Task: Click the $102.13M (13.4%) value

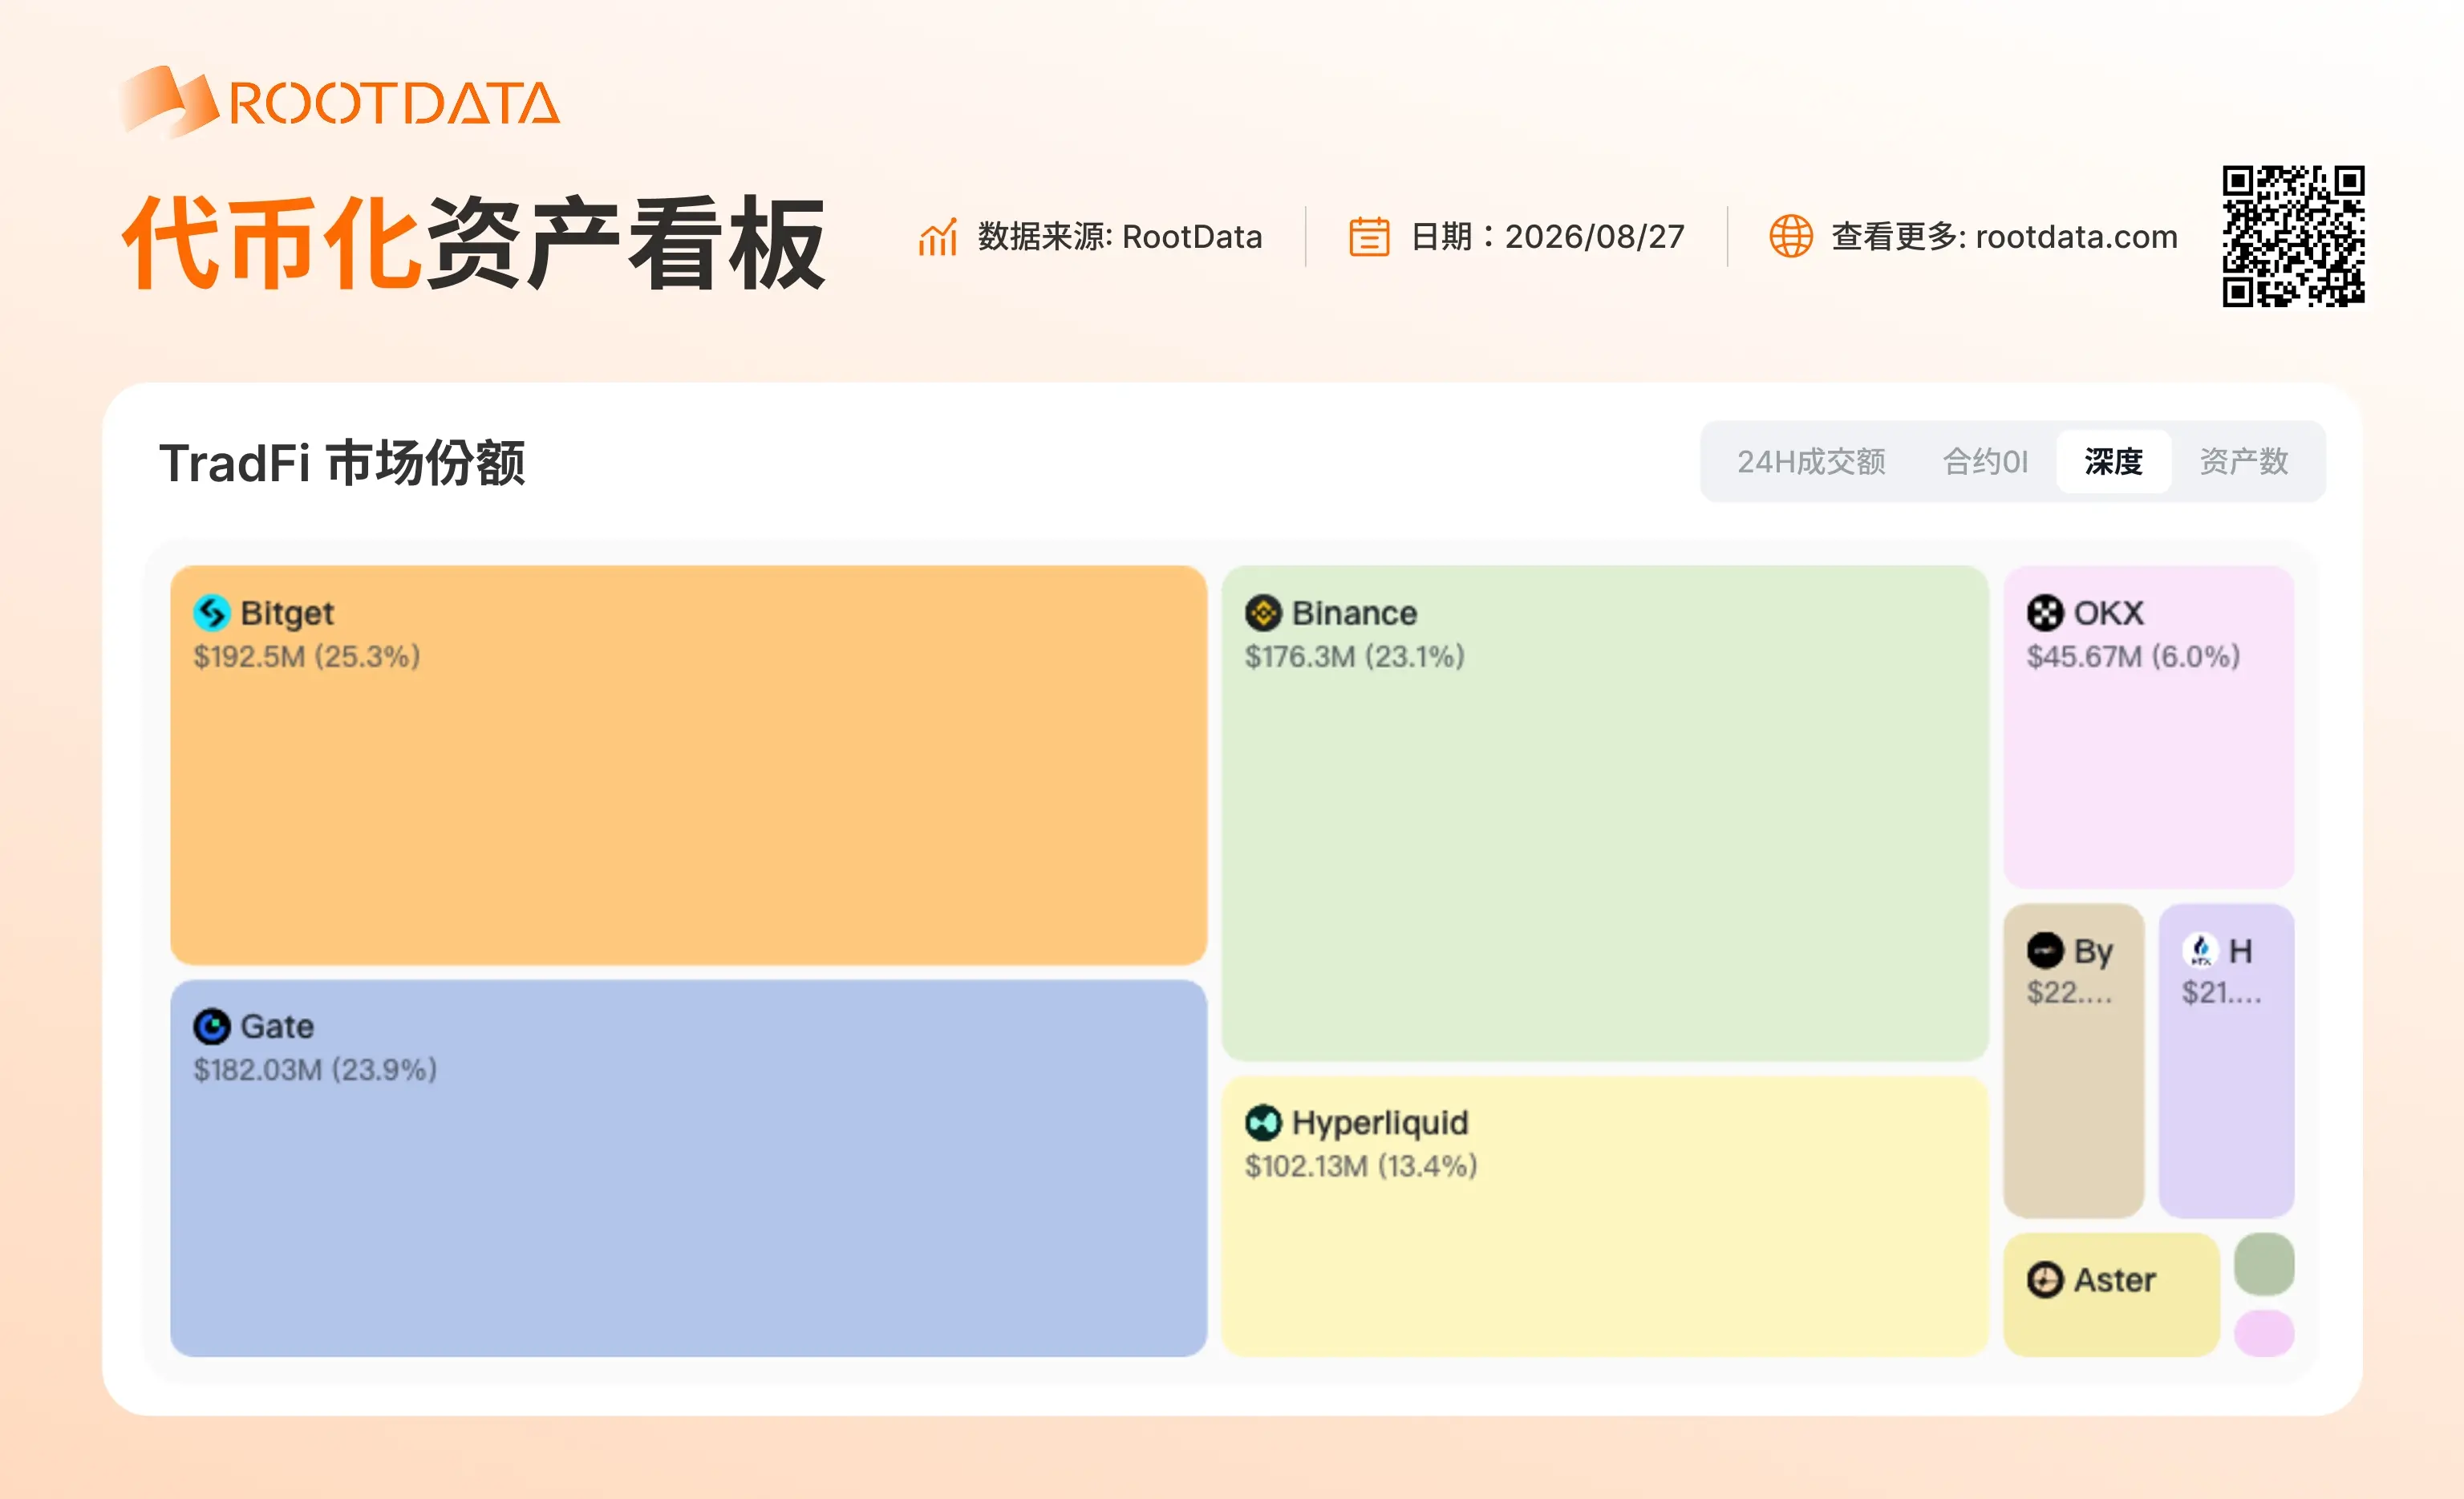Action: tap(1361, 1166)
